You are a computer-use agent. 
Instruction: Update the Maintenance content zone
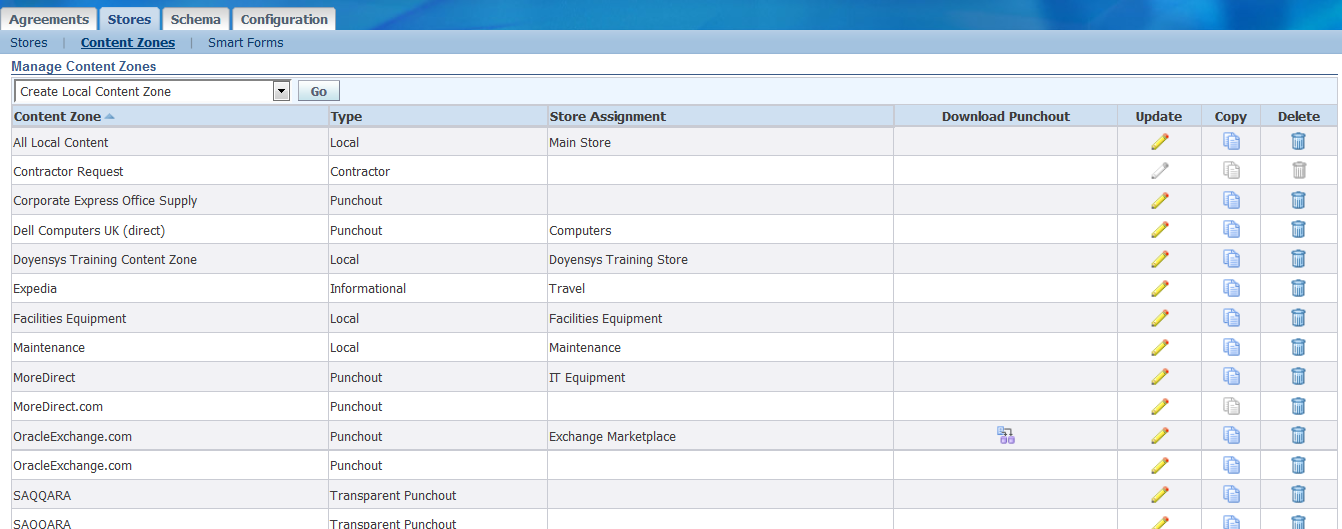pyautogui.click(x=1159, y=347)
